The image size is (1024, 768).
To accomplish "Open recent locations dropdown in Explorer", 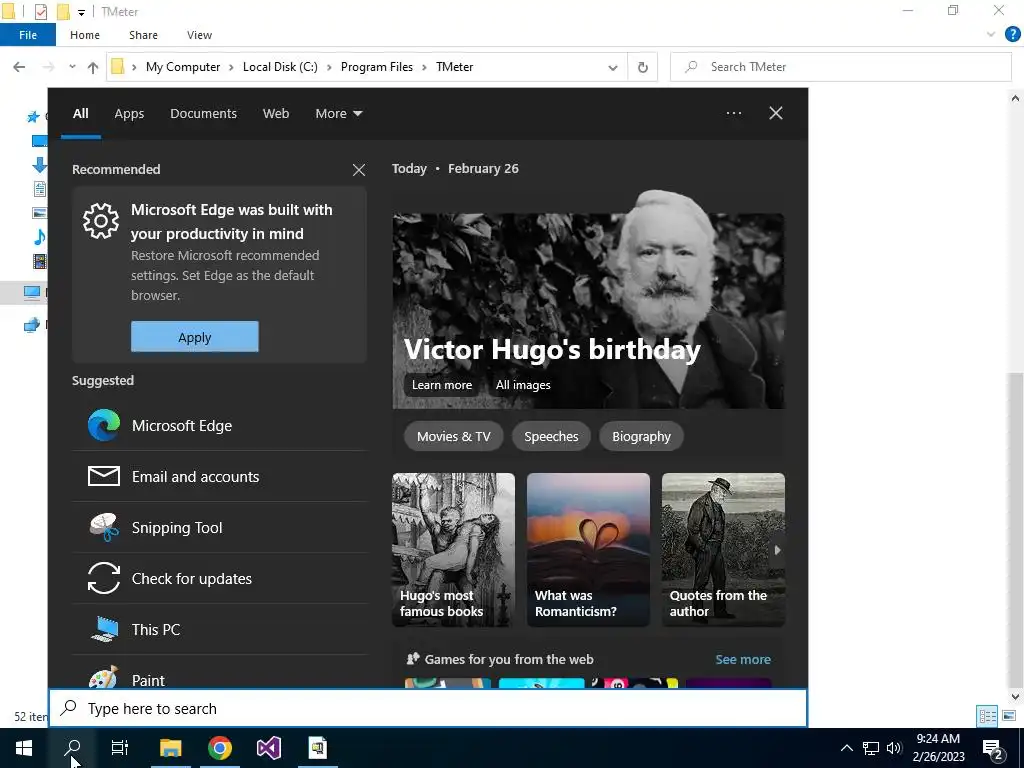I will tap(72, 67).
